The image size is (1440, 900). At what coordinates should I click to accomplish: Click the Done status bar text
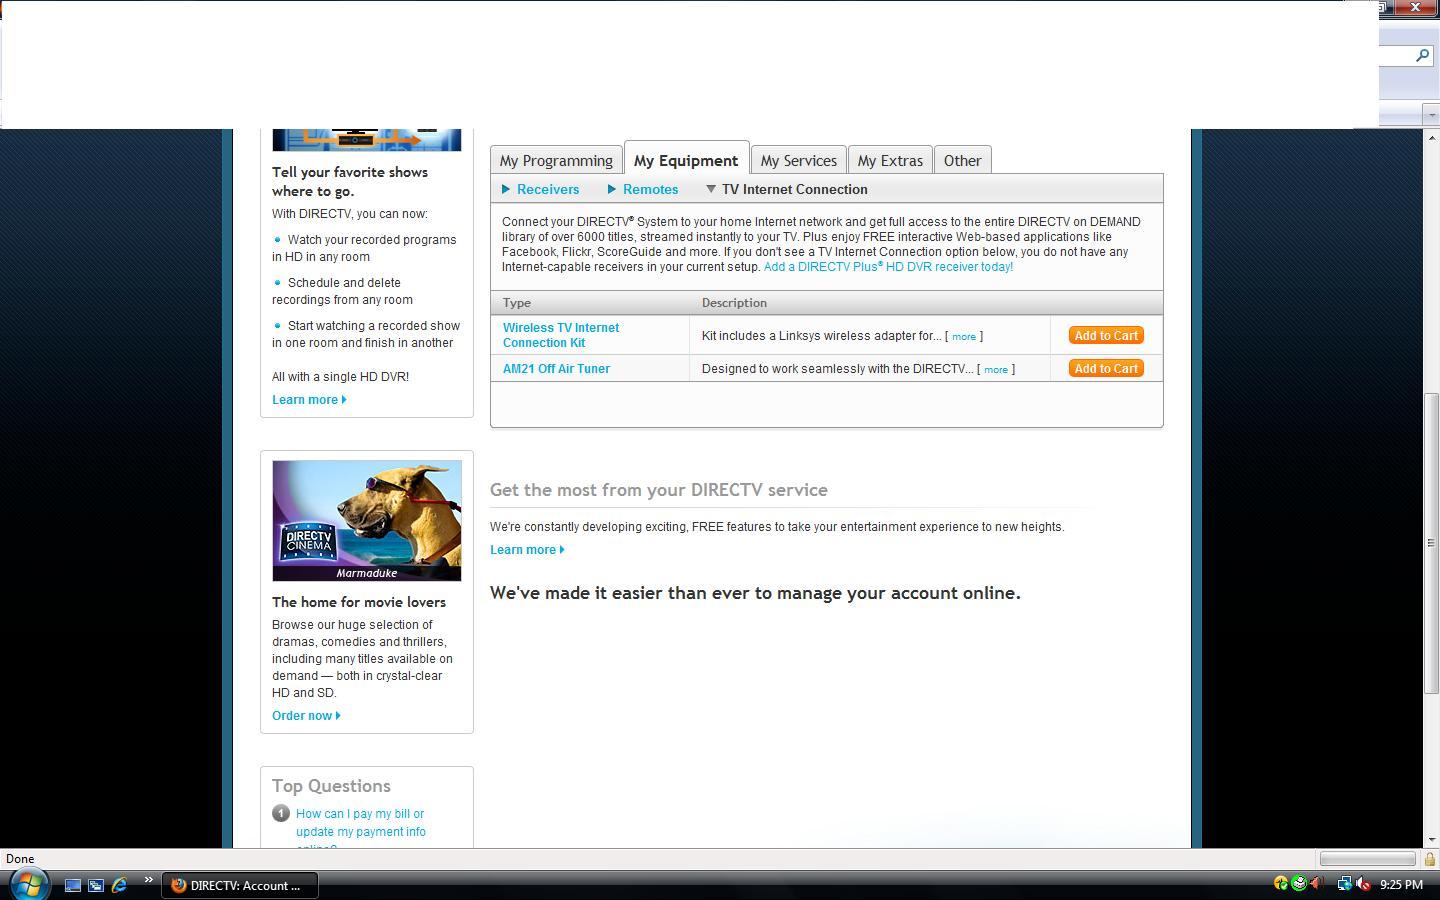pos(20,859)
